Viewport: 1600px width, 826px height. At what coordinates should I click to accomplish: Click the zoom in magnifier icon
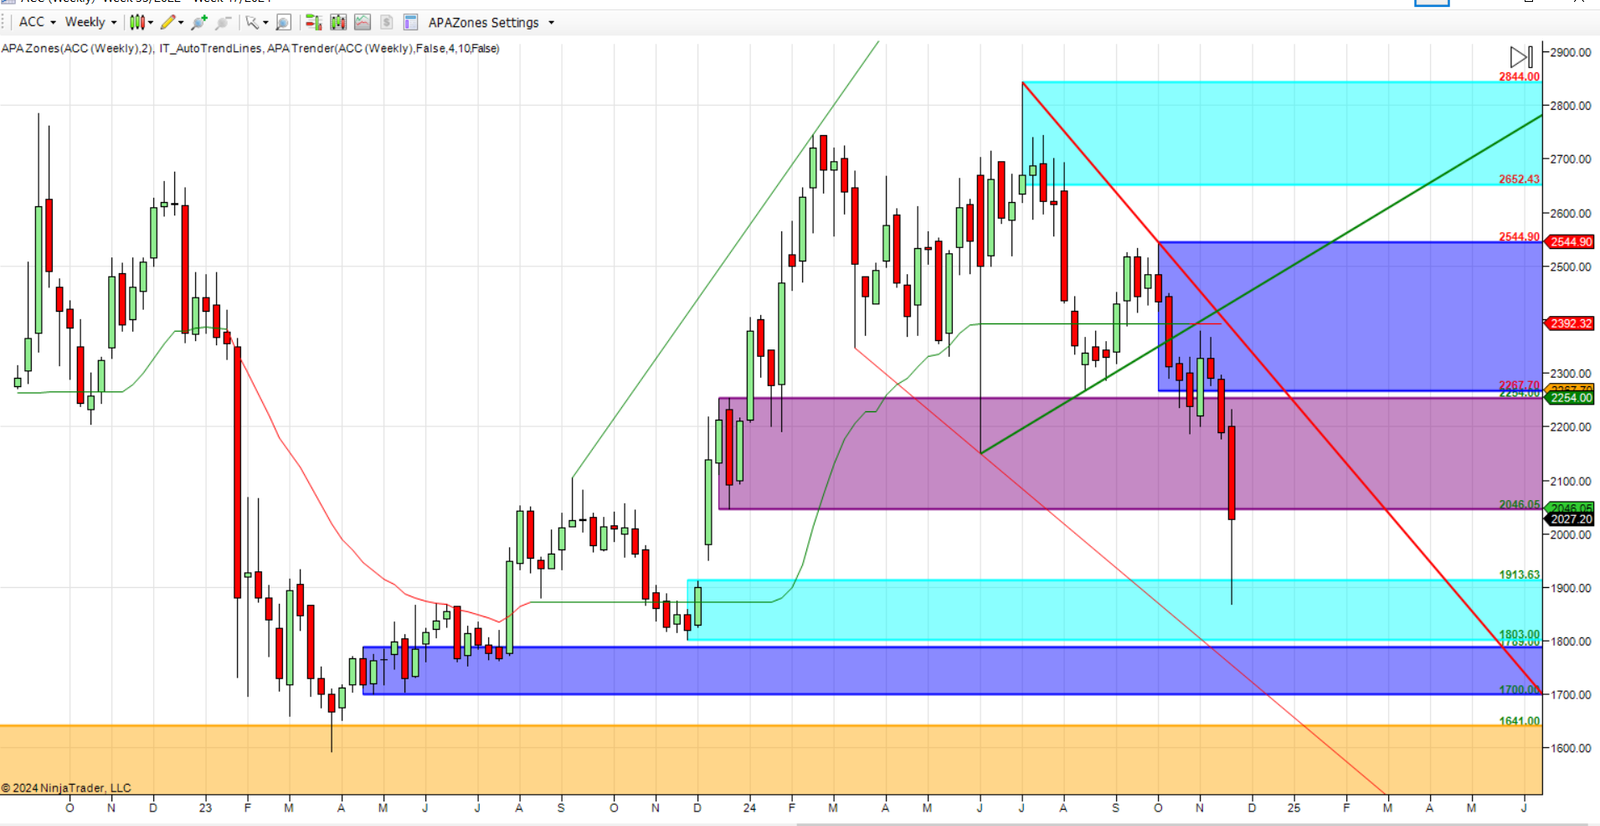tap(199, 22)
